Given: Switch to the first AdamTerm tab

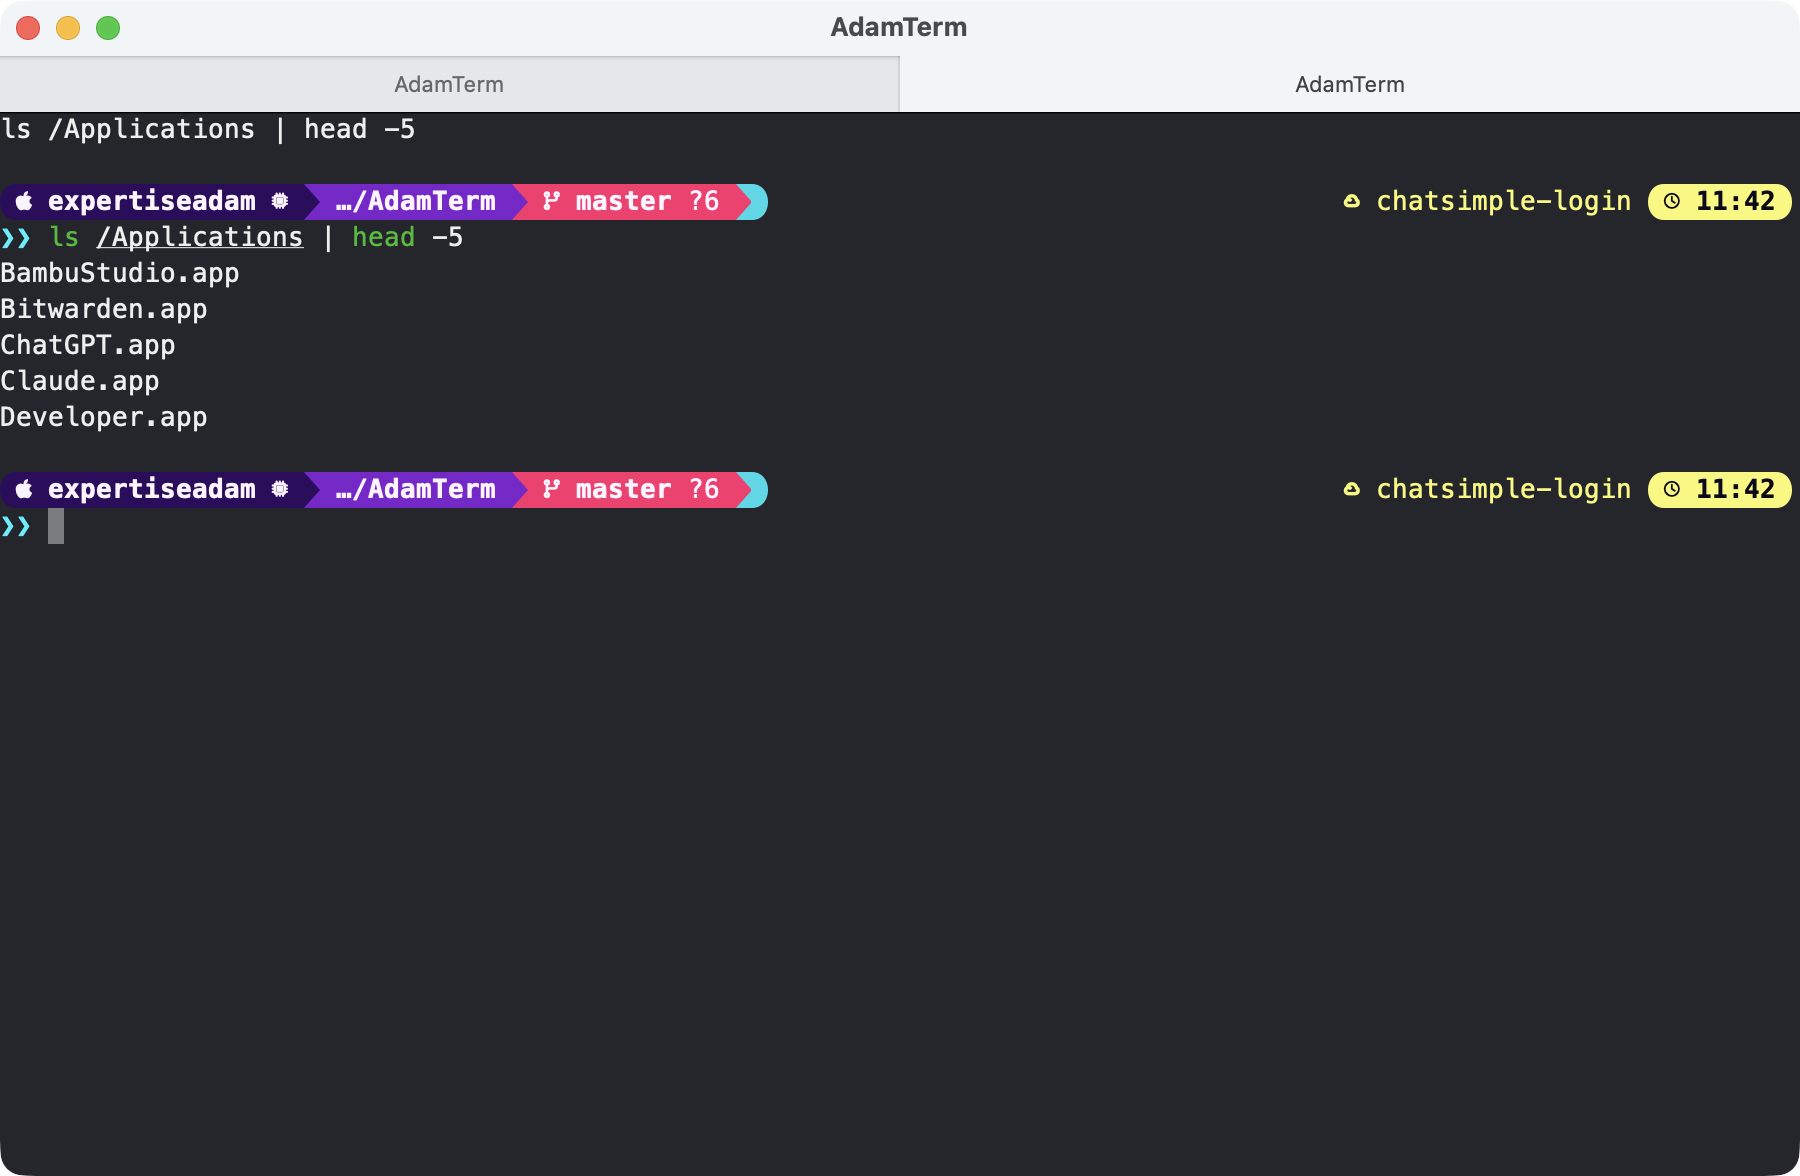Looking at the screenshot, I should (x=449, y=84).
